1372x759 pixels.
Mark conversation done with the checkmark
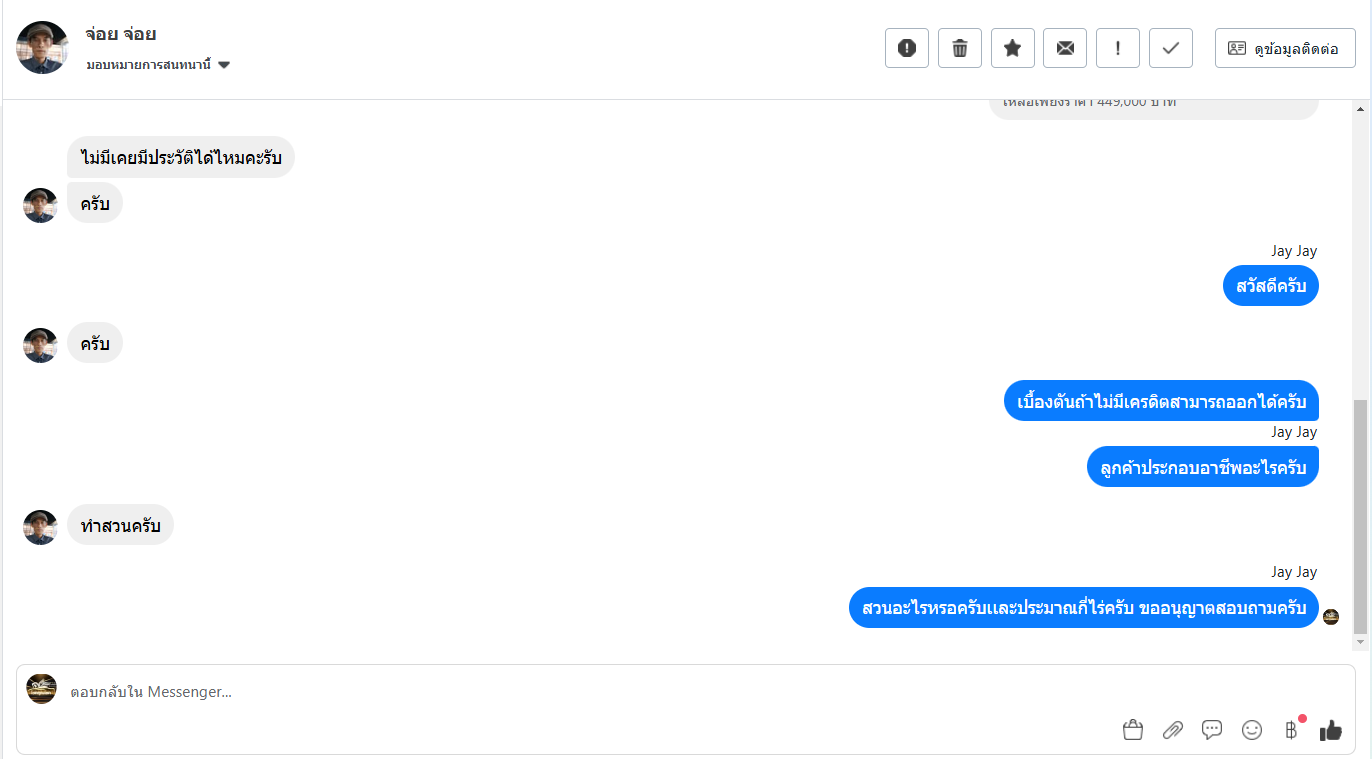(x=1171, y=48)
